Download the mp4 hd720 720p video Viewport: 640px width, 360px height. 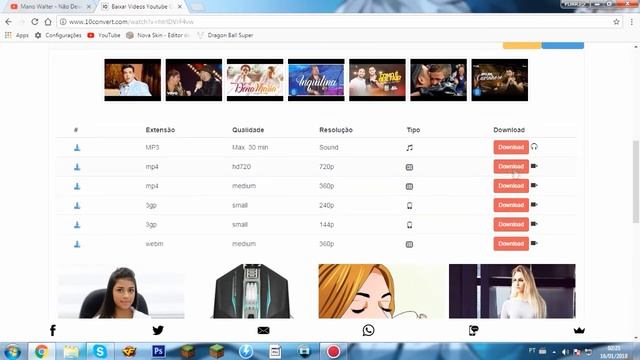[x=511, y=166]
